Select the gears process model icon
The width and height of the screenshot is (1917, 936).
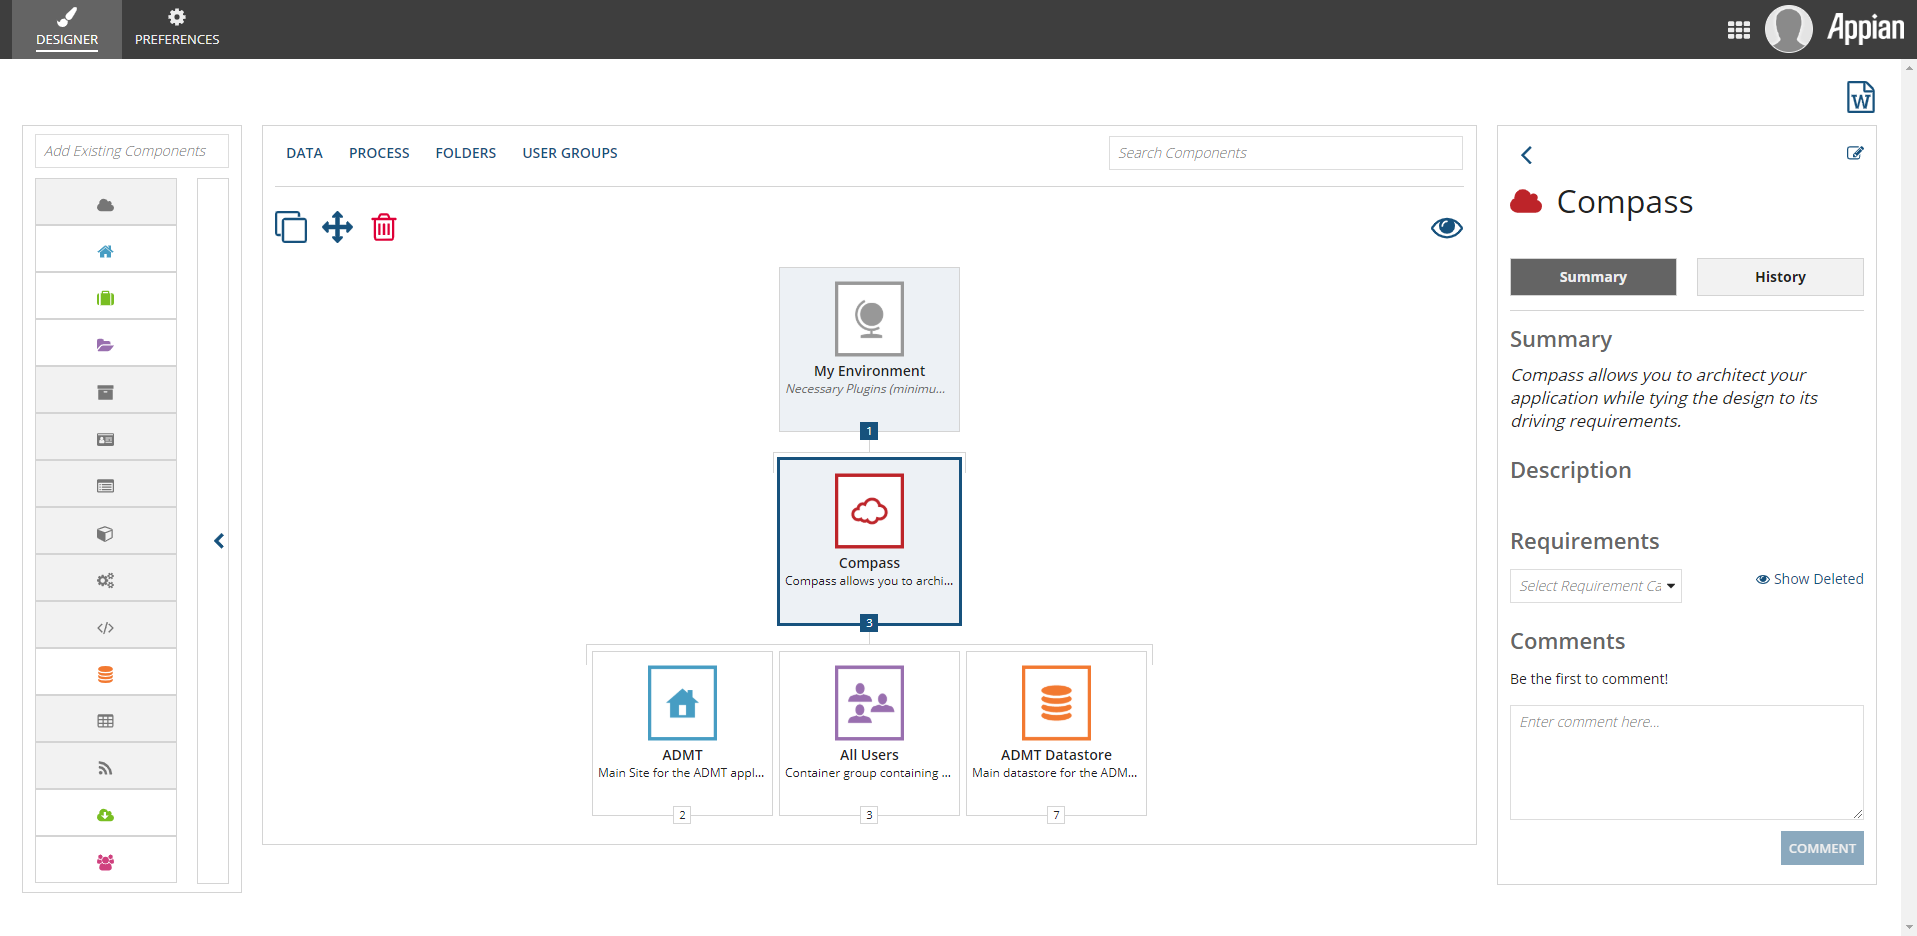105,579
